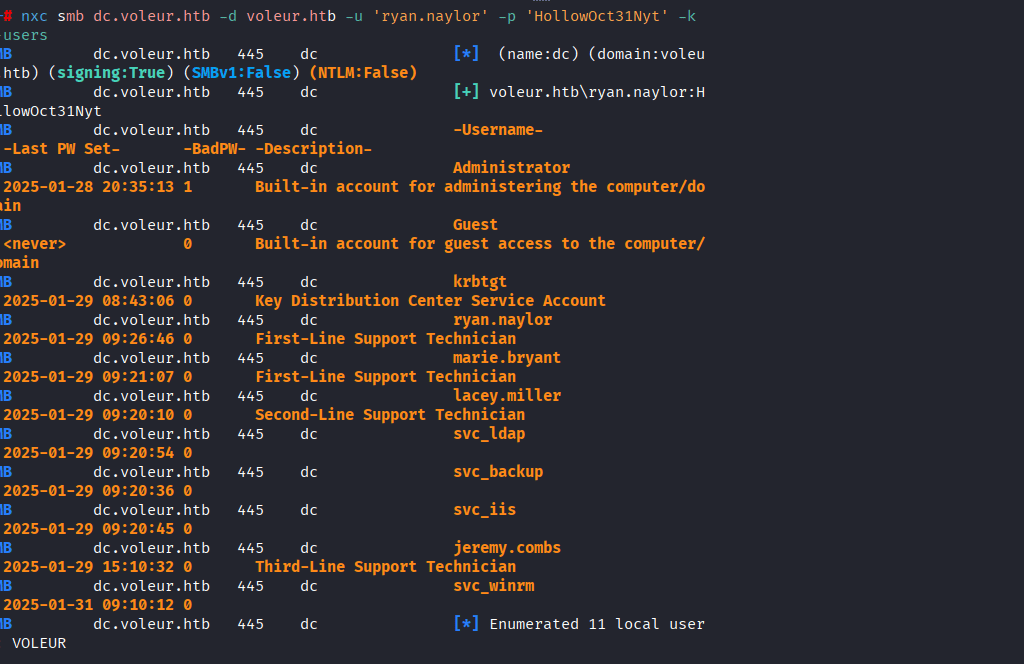
Task: Click the lacey.miller username
Action: tap(507, 396)
